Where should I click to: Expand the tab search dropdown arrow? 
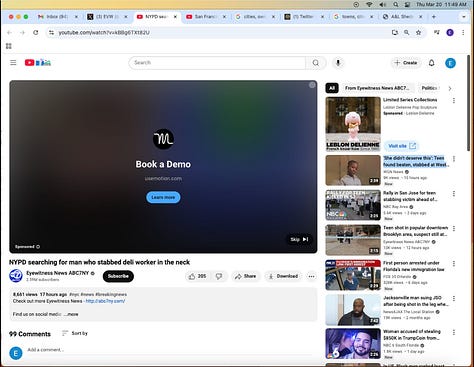pos(464,17)
